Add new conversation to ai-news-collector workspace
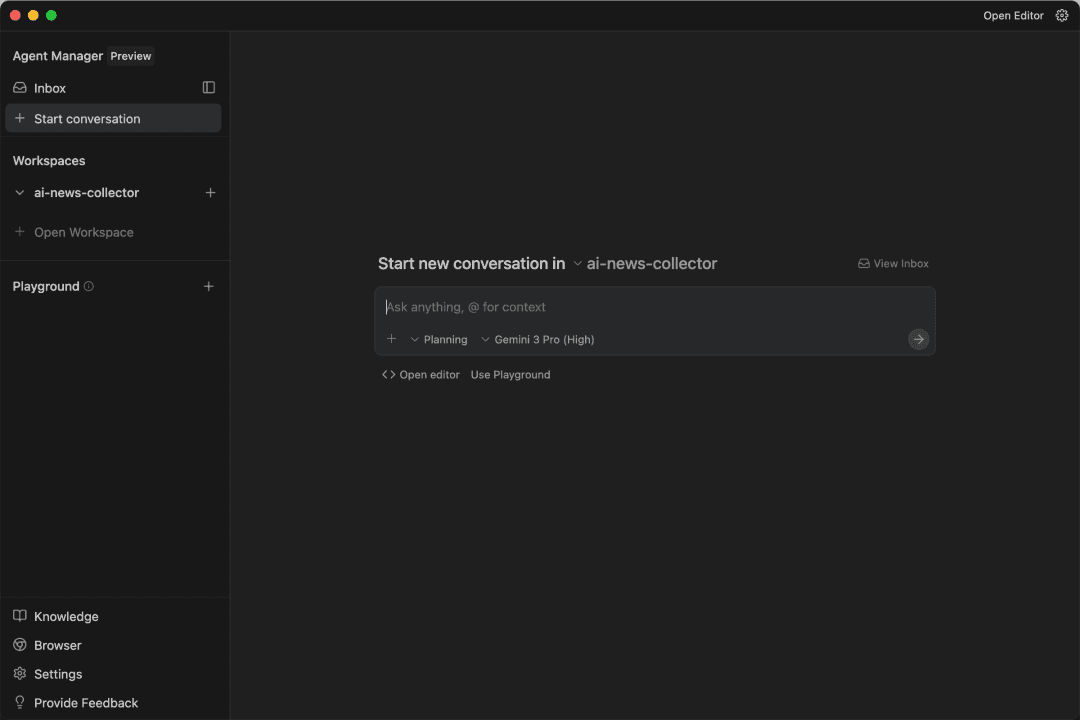Image resolution: width=1080 pixels, height=720 pixels. point(210,193)
